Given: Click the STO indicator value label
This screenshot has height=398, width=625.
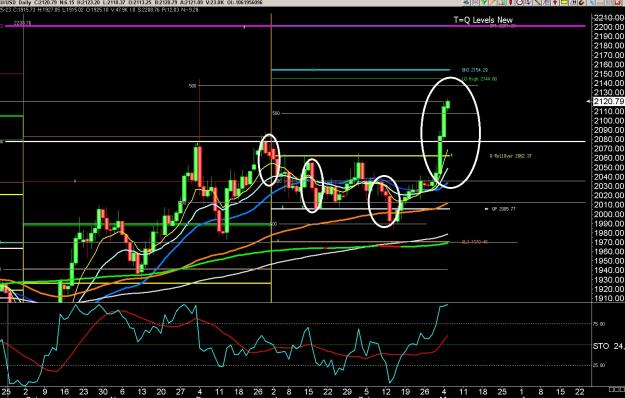Looking at the screenshot, I should (x=608, y=346).
